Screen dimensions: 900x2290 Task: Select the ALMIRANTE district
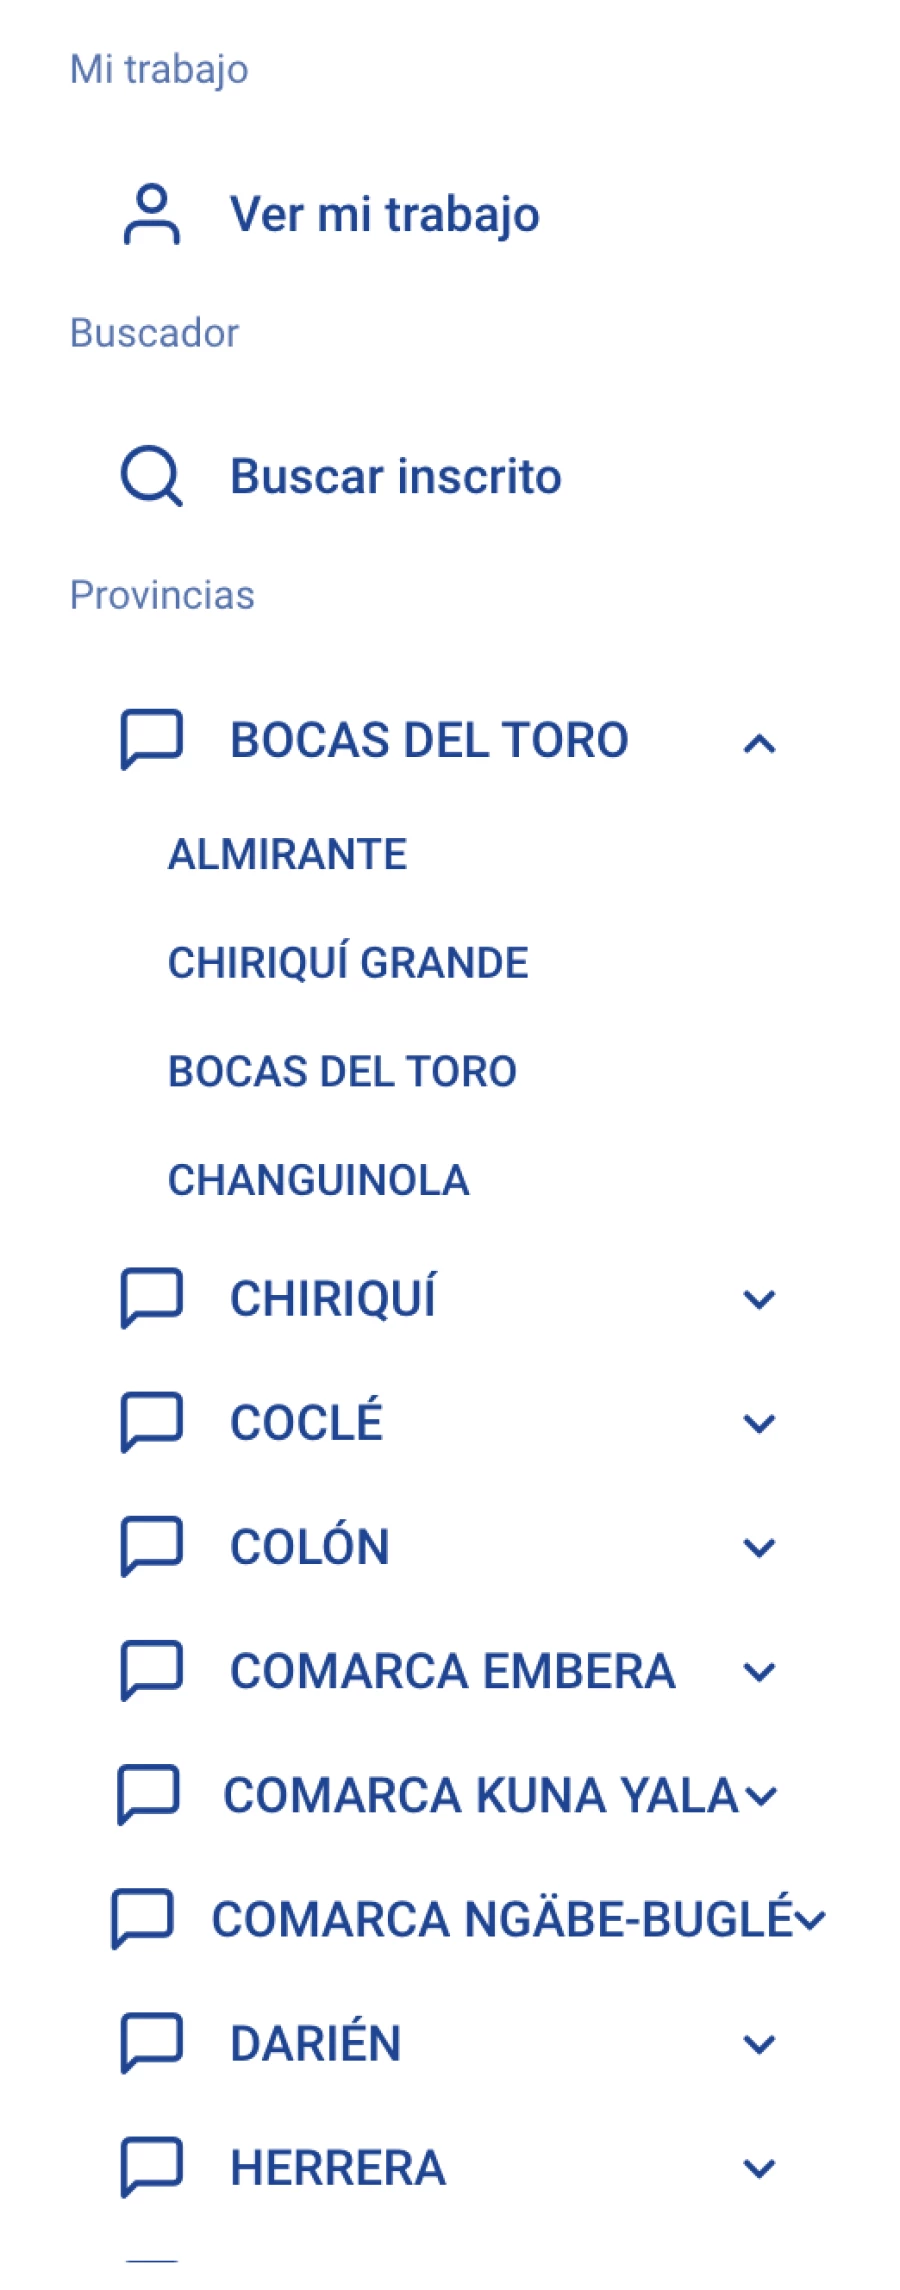coord(288,855)
